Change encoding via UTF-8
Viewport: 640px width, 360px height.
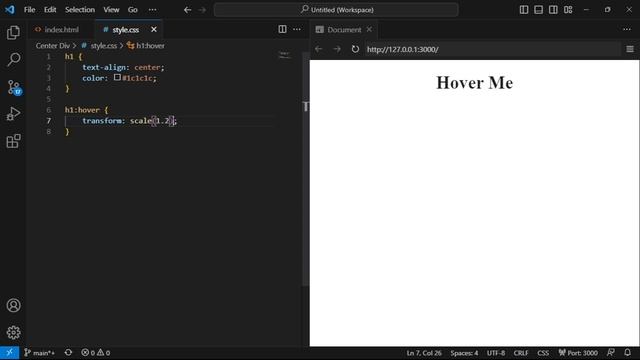(x=496, y=353)
